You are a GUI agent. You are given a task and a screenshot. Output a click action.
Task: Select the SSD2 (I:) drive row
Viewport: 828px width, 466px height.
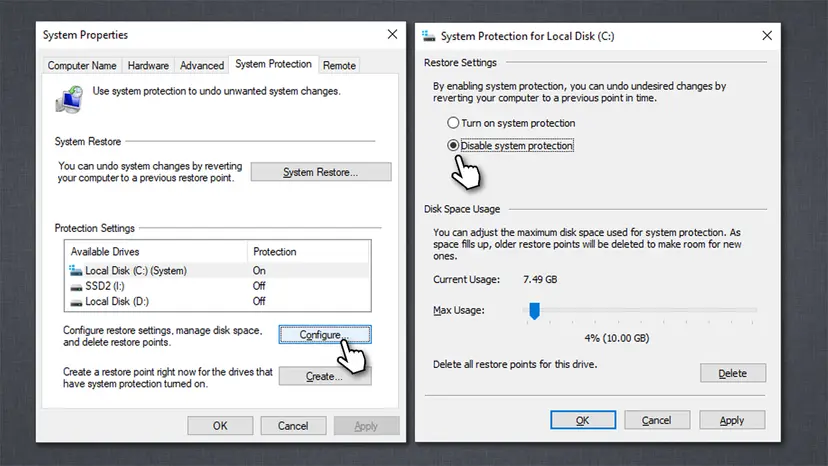coord(217,286)
